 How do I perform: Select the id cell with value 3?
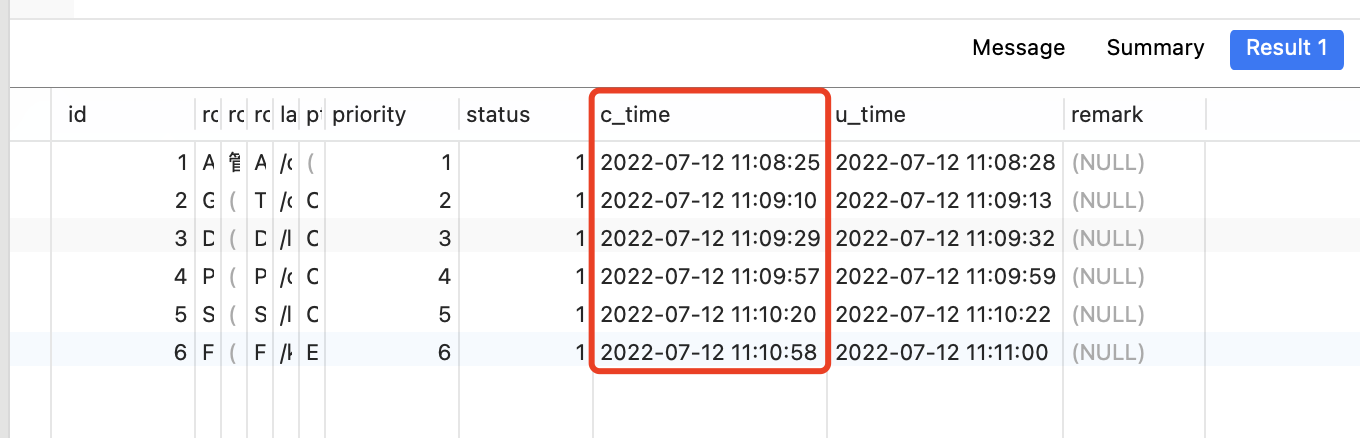(180, 239)
